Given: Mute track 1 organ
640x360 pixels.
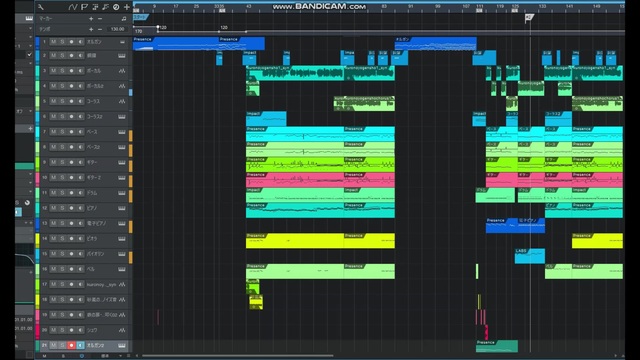Looking at the screenshot, I should coord(53,42).
